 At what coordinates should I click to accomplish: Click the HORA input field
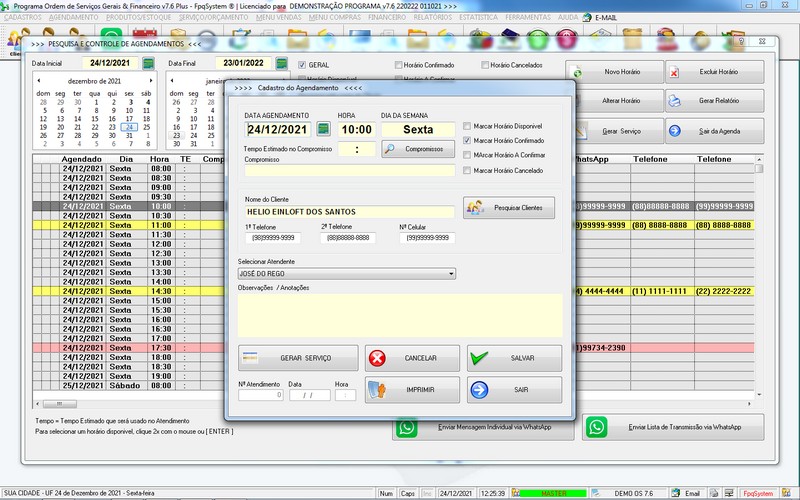point(357,130)
